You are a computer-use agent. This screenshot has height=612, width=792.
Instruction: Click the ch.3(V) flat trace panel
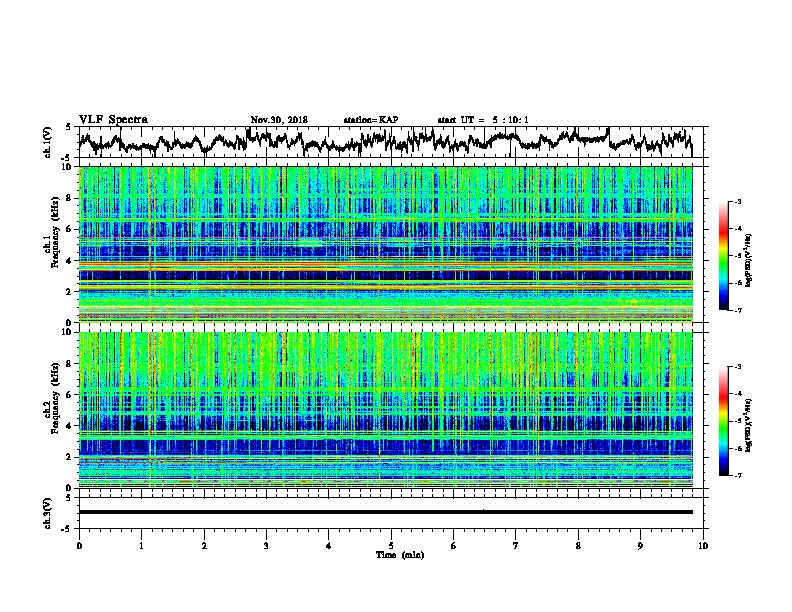(391, 513)
